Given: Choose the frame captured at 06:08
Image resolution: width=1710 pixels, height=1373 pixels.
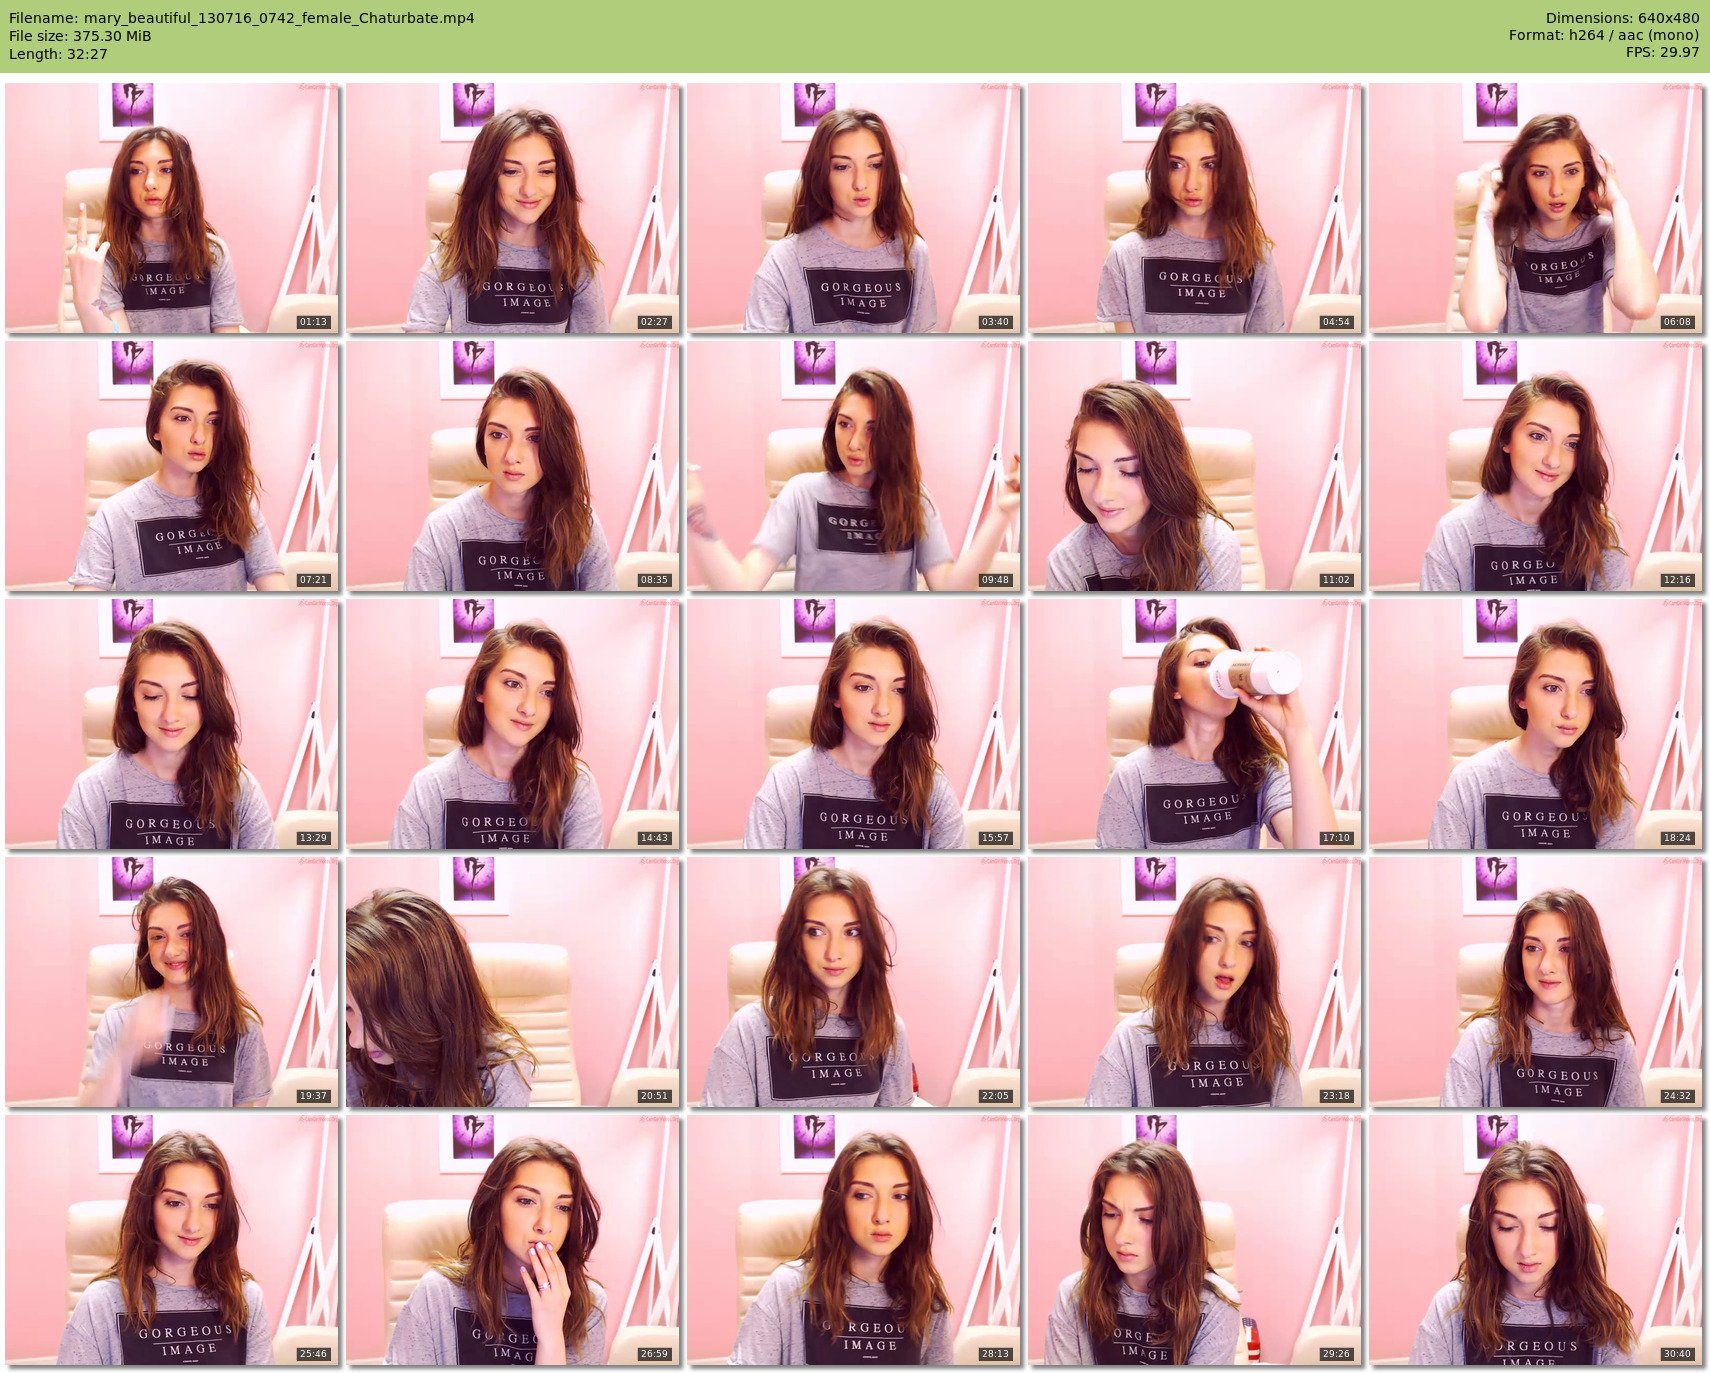Looking at the screenshot, I should [1536, 207].
